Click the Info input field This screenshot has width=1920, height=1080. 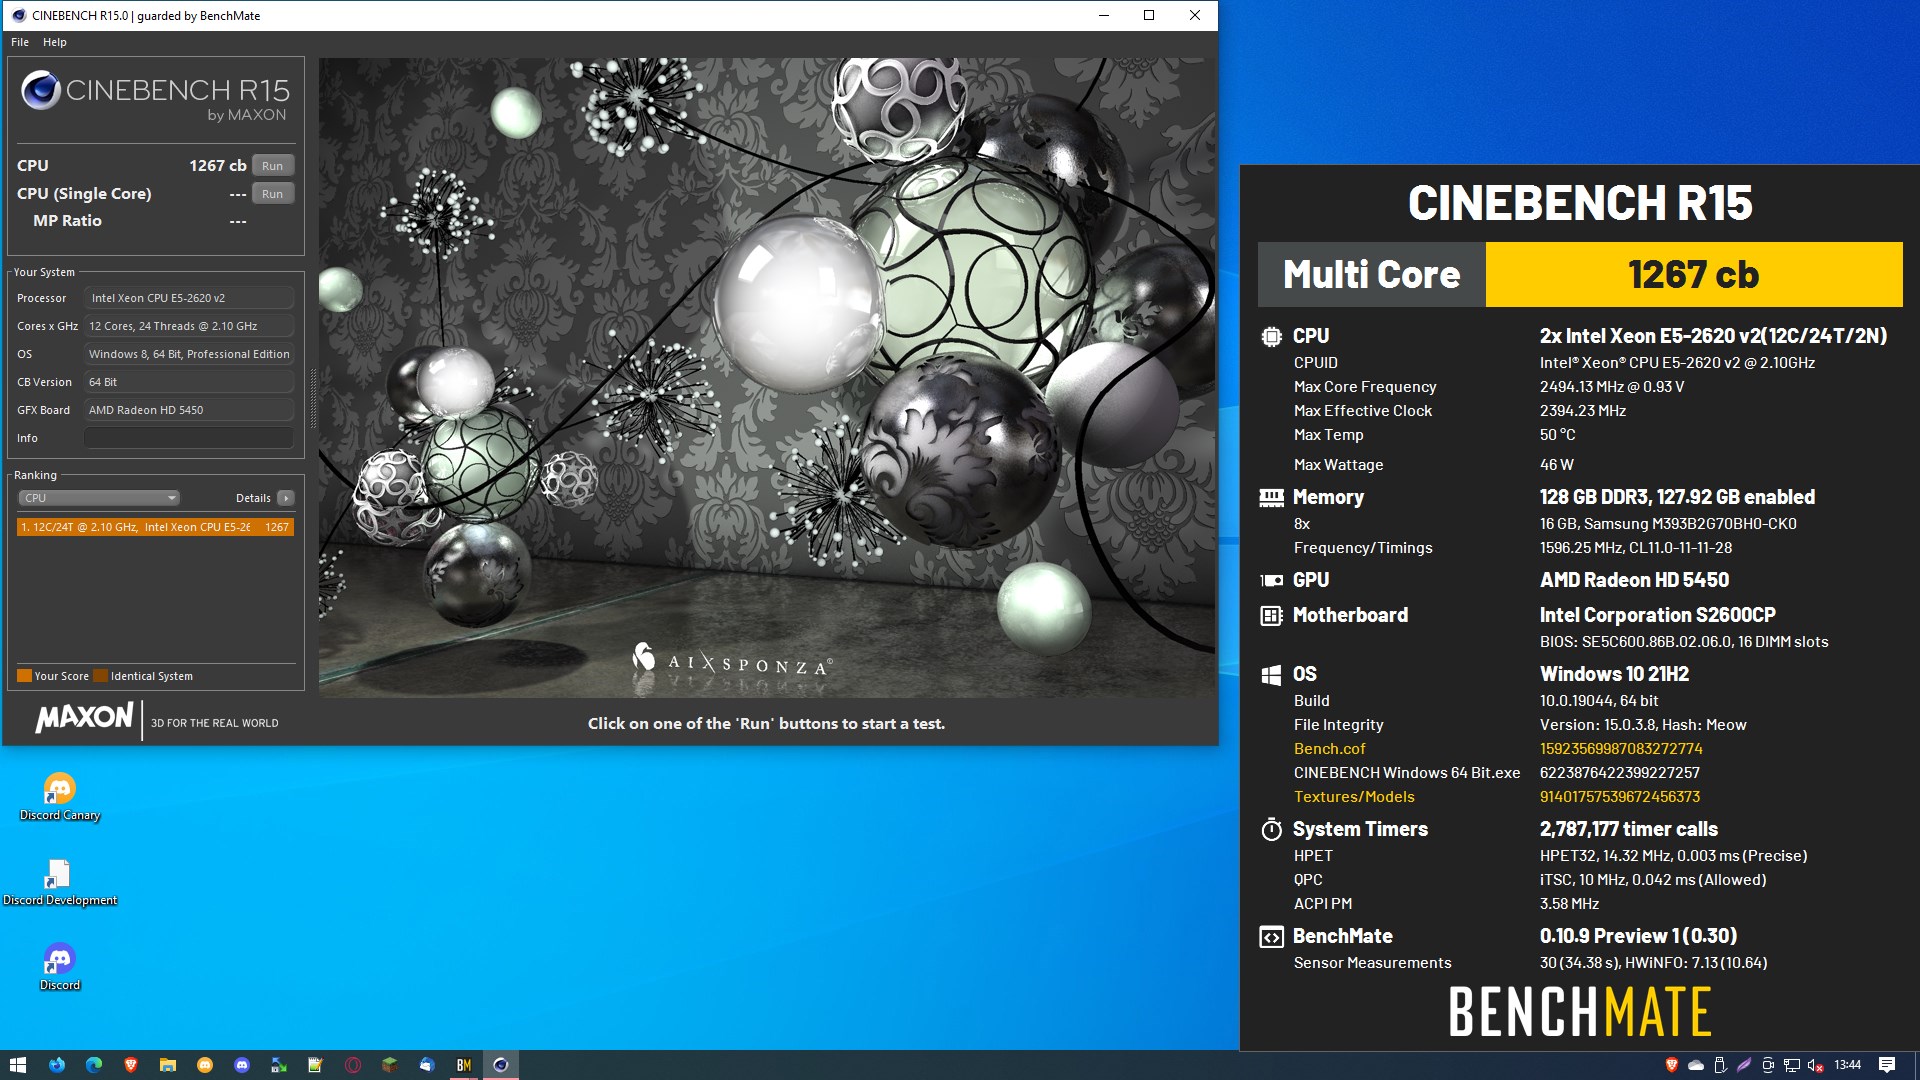[189, 438]
